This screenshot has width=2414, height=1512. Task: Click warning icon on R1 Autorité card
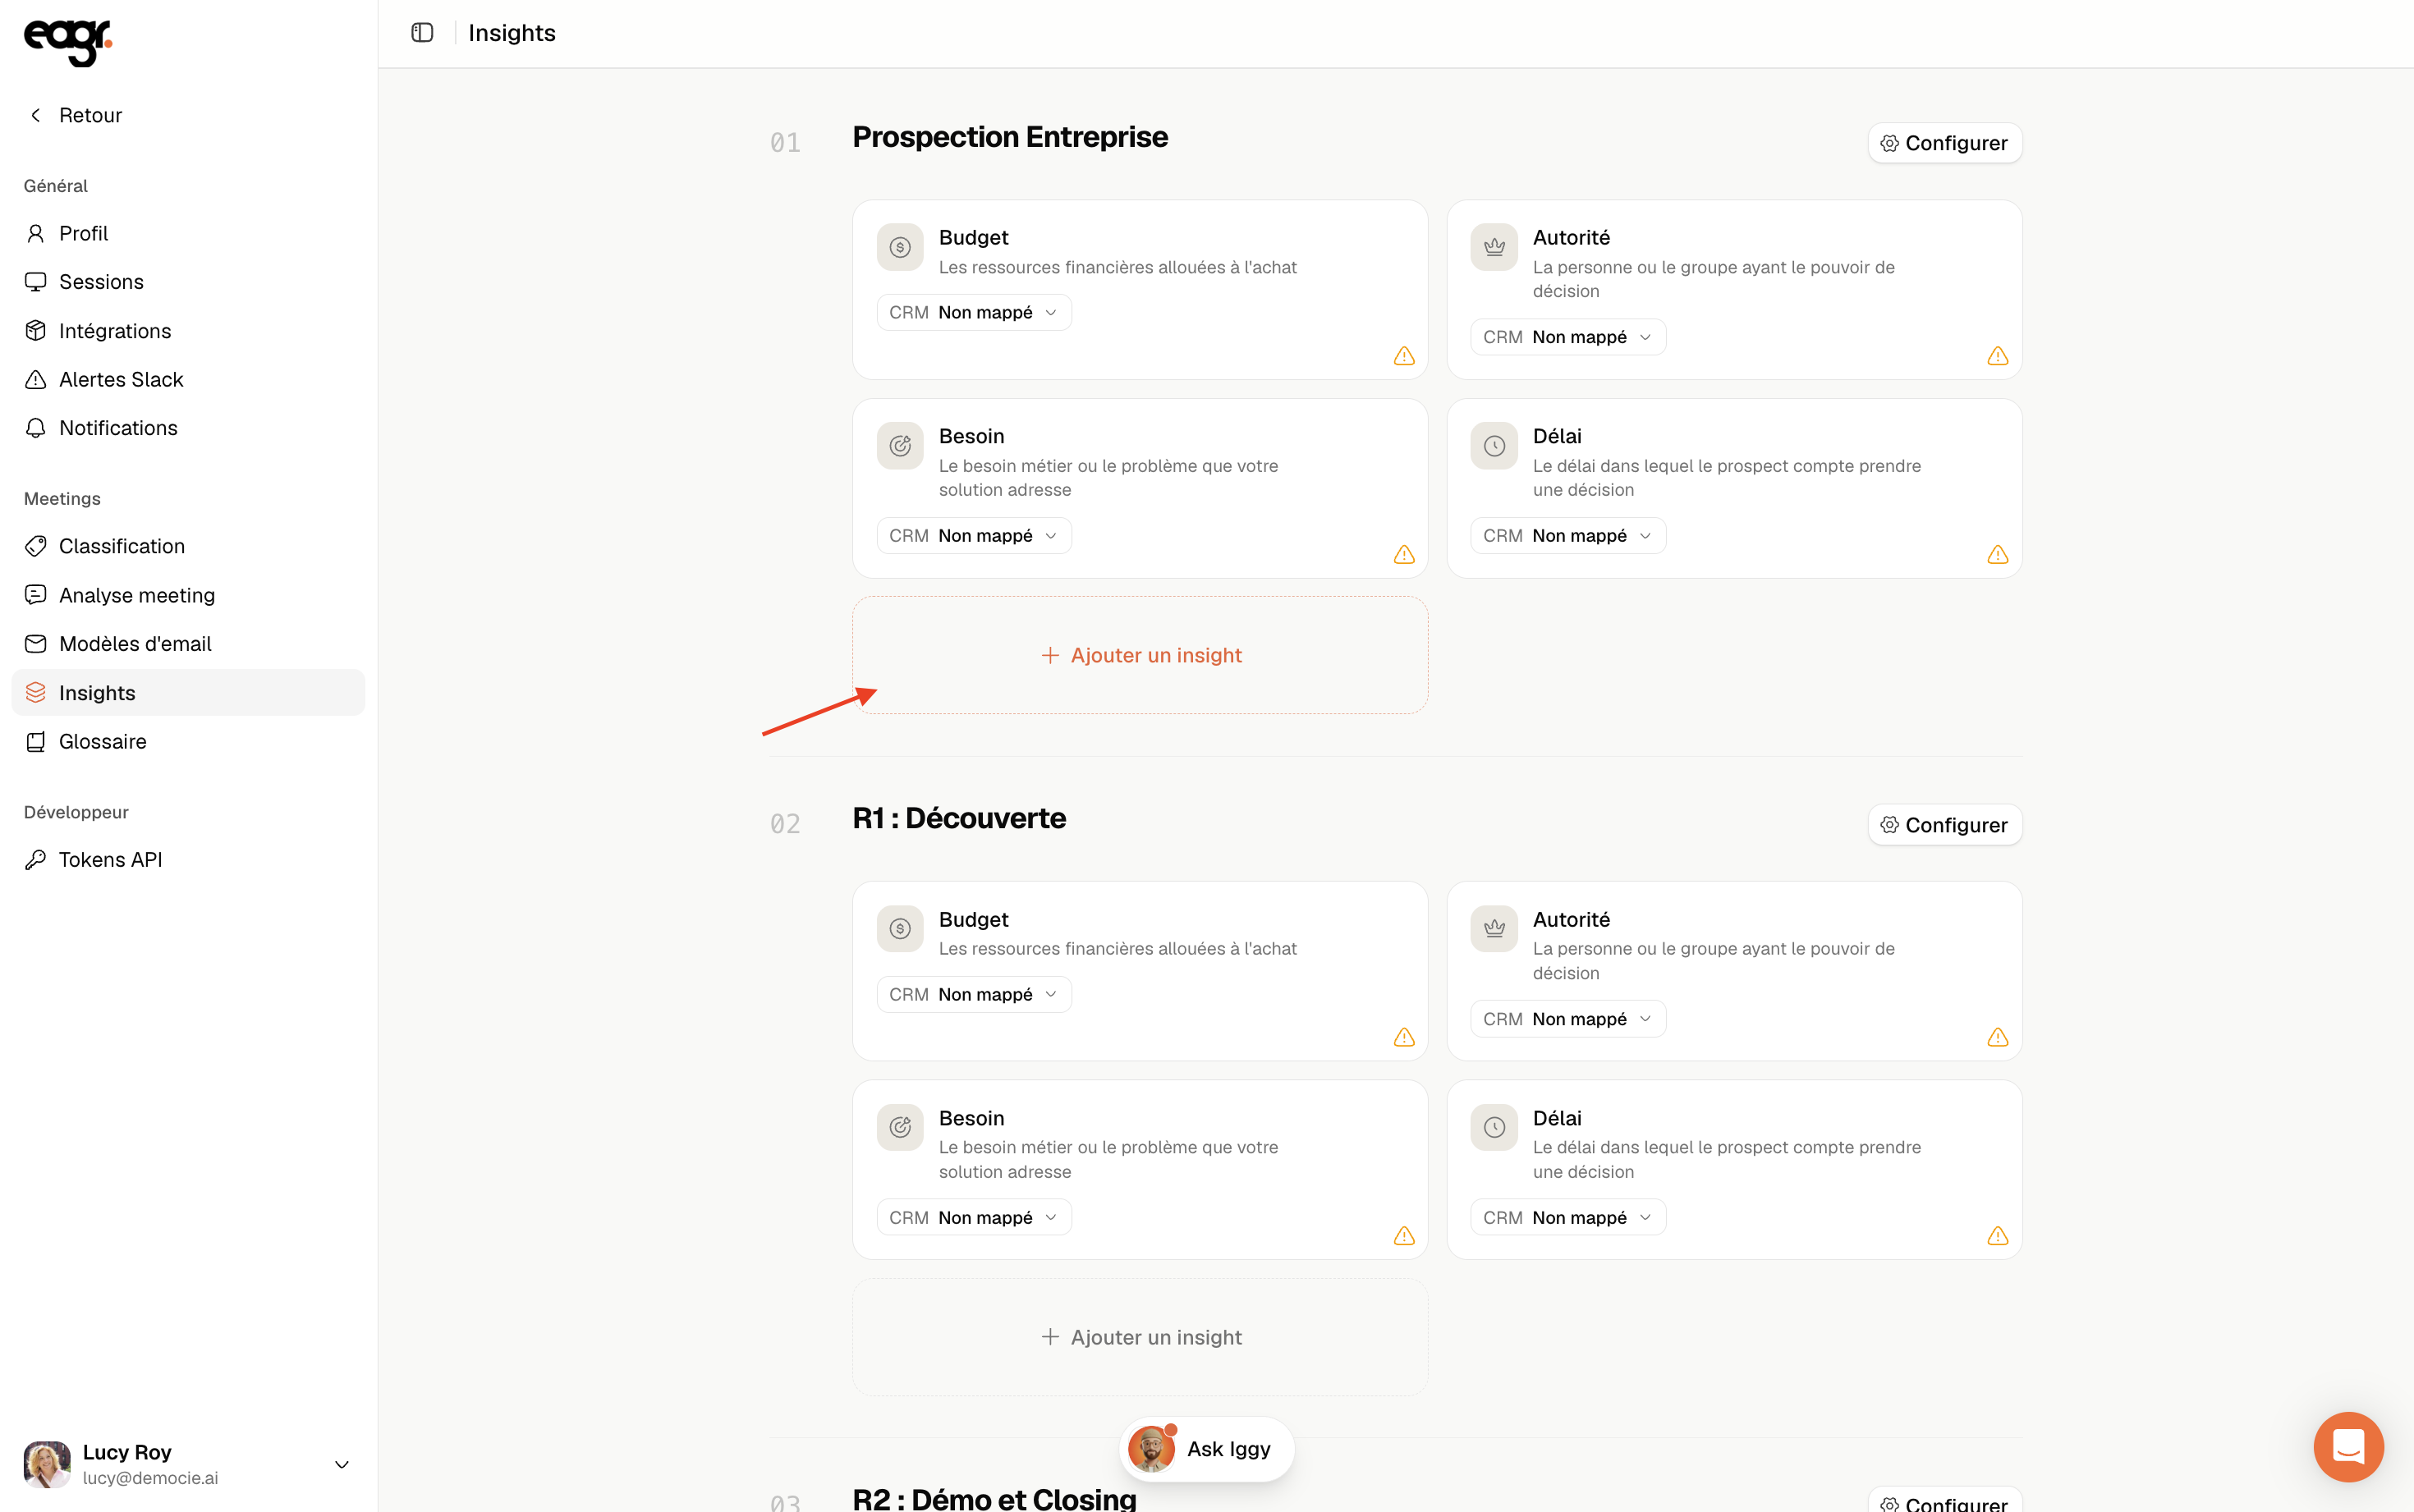(x=1997, y=1038)
